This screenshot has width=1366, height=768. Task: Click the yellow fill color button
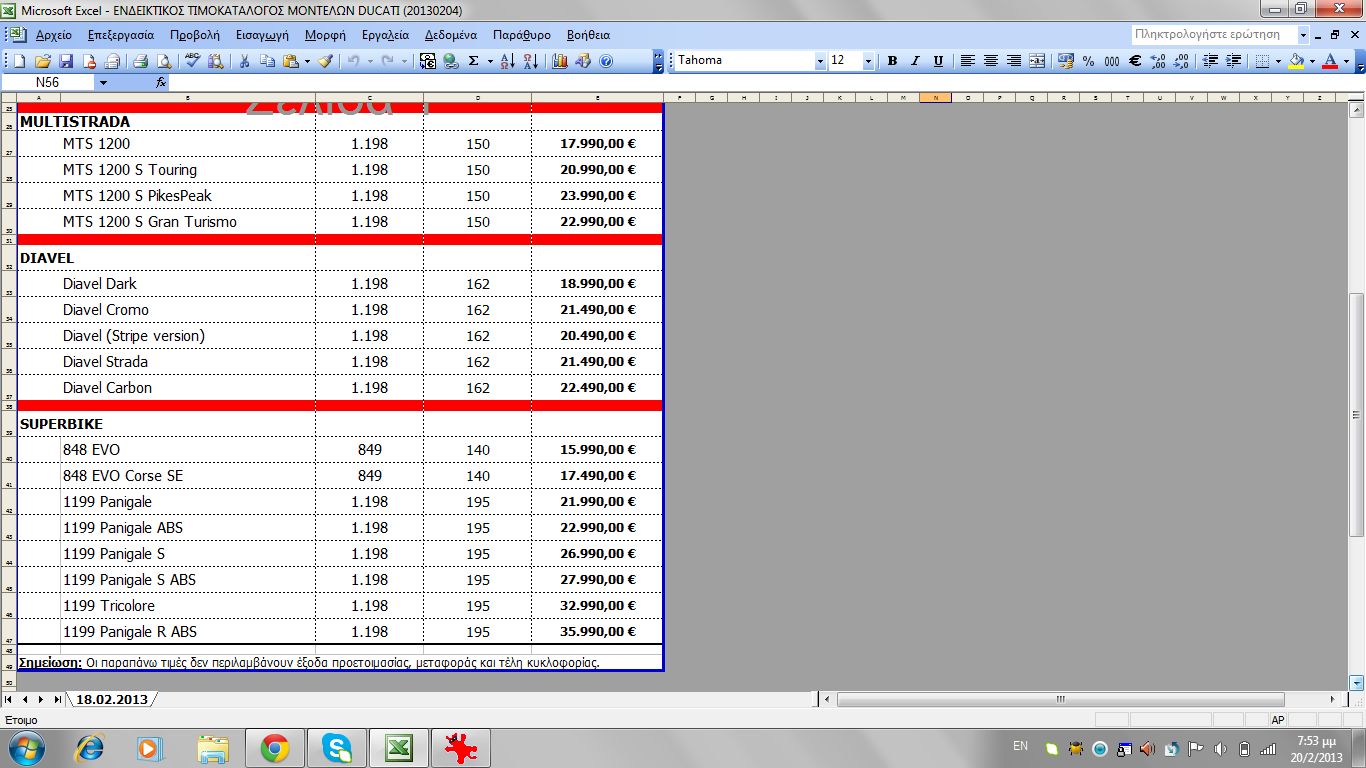pos(1296,61)
